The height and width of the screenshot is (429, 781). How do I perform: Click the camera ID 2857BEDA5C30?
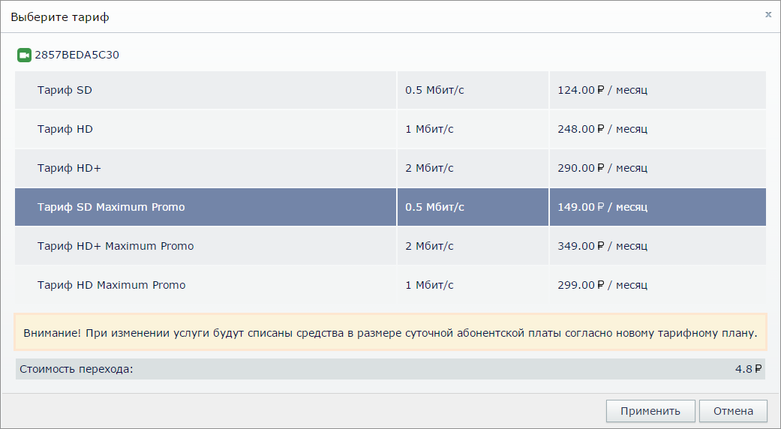[77, 55]
